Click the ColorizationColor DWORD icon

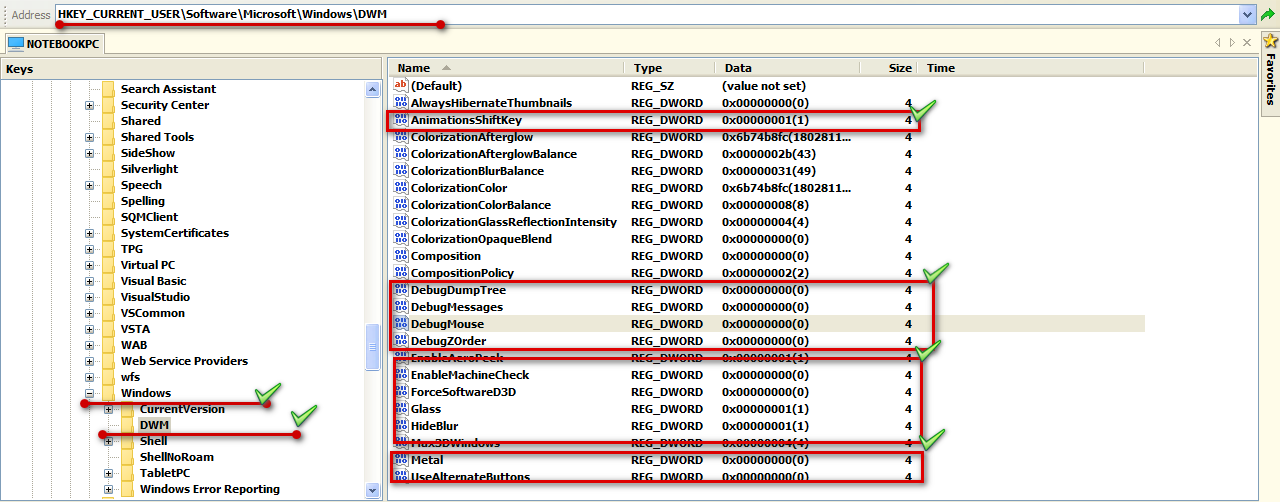click(x=401, y=188)
